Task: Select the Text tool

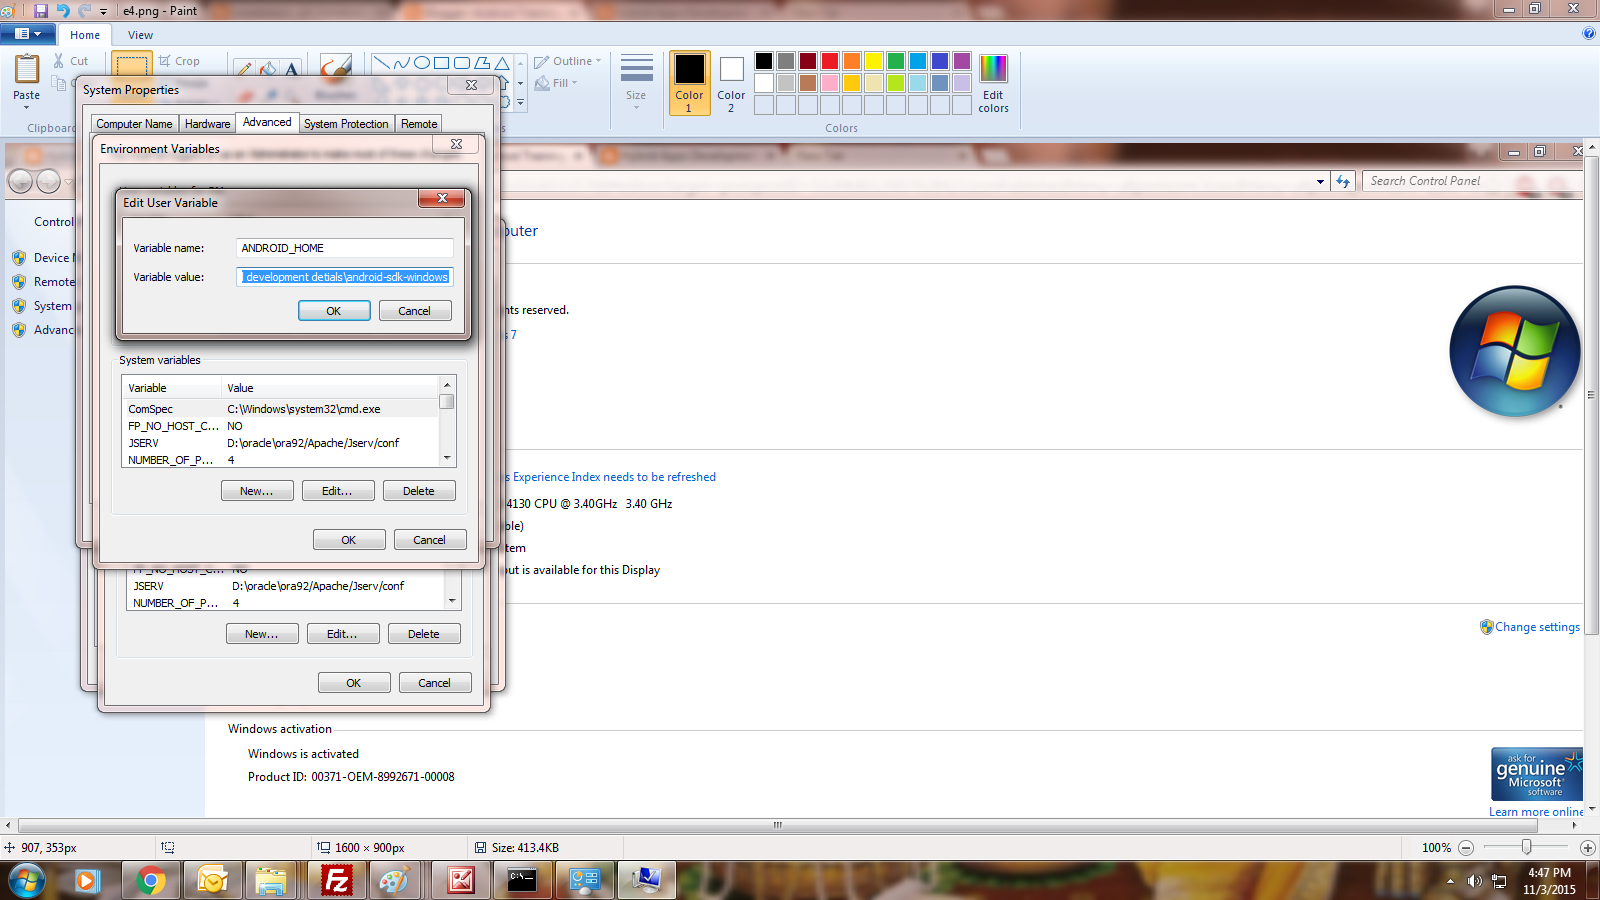Action: click(290, 68)
